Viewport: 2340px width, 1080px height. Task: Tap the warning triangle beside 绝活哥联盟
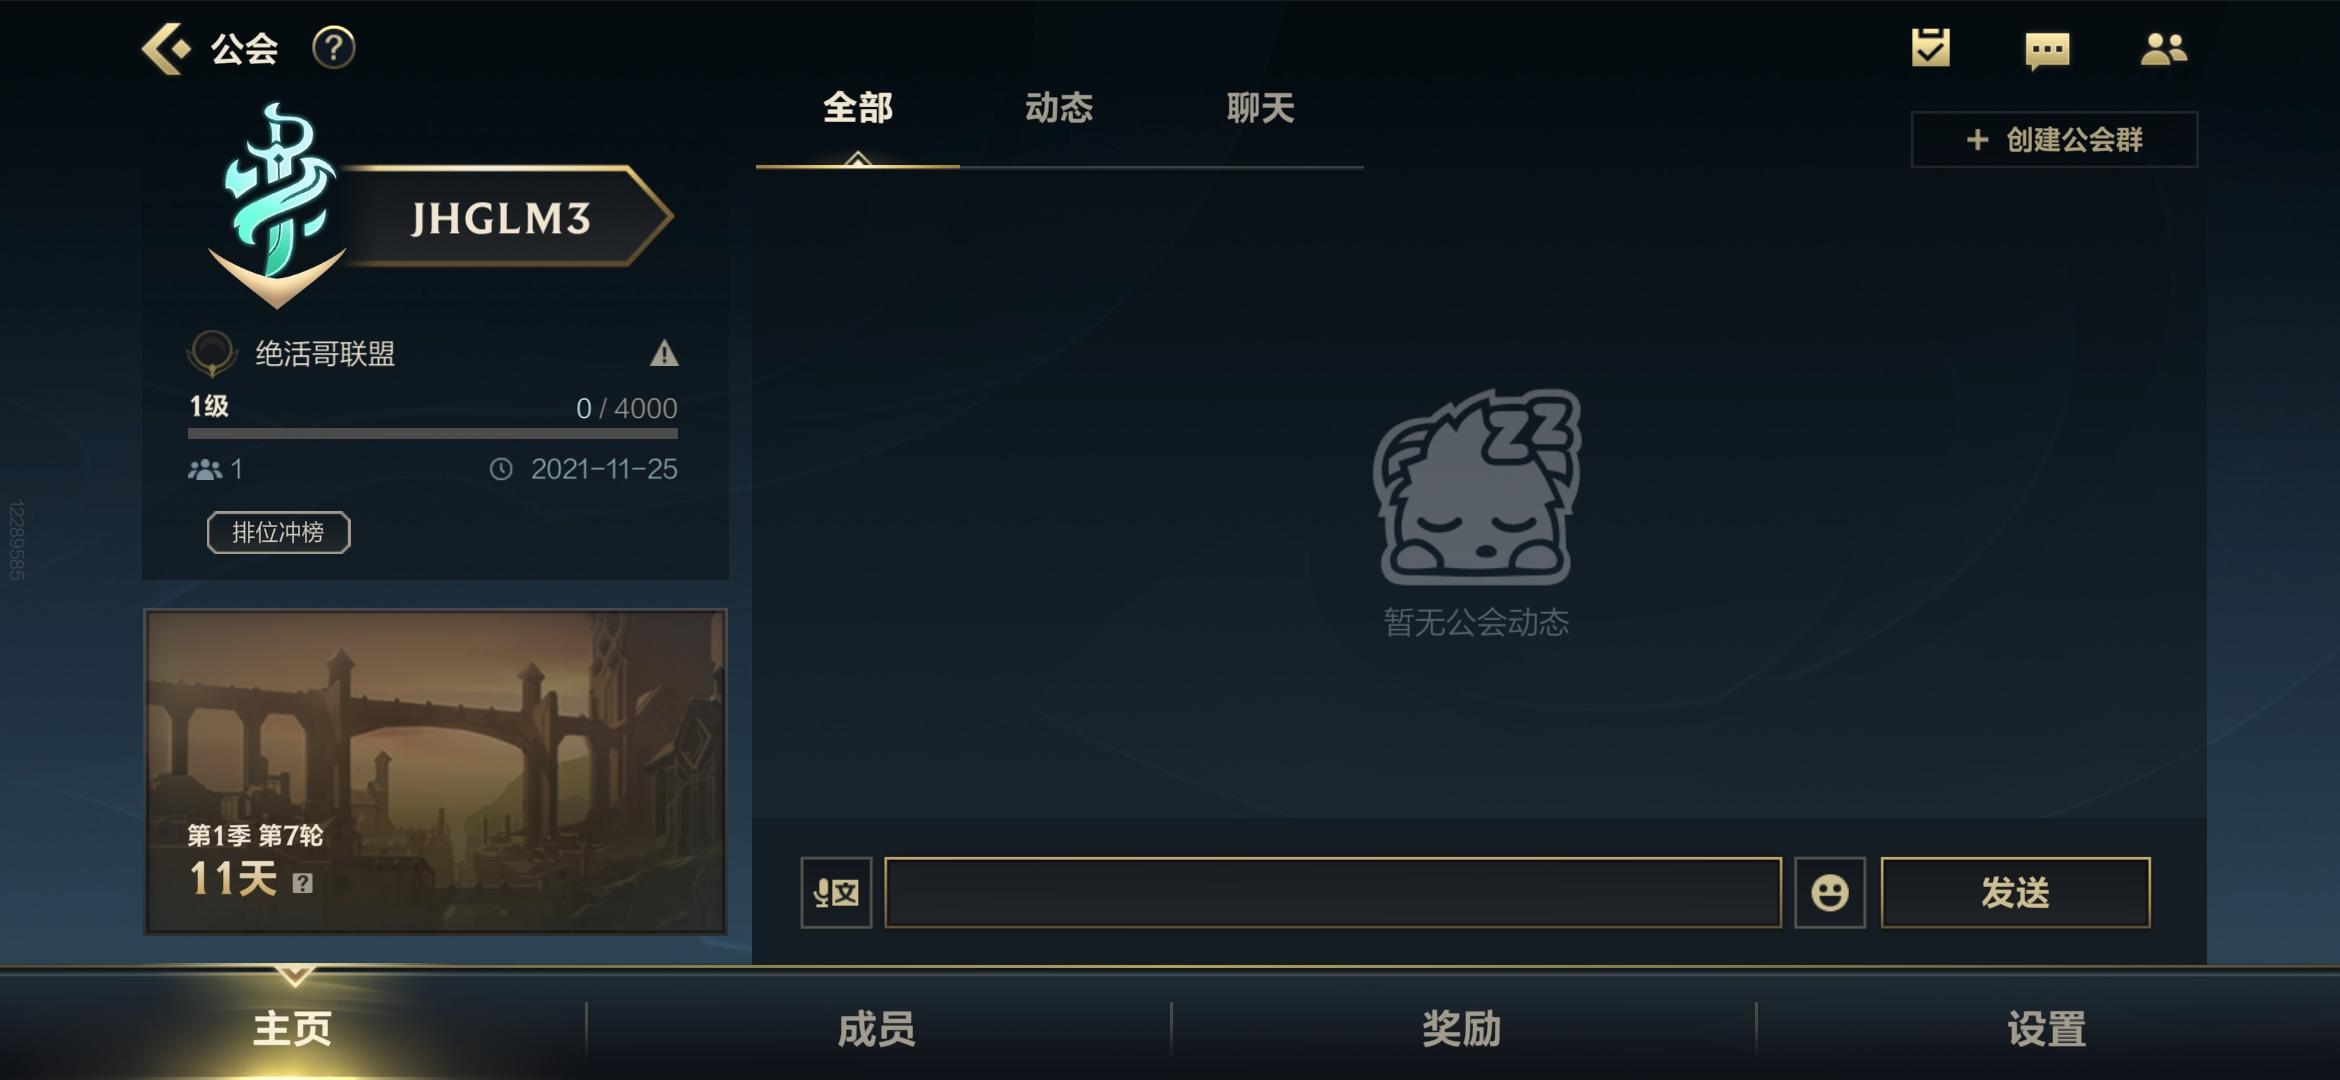(x=664, y=353)
